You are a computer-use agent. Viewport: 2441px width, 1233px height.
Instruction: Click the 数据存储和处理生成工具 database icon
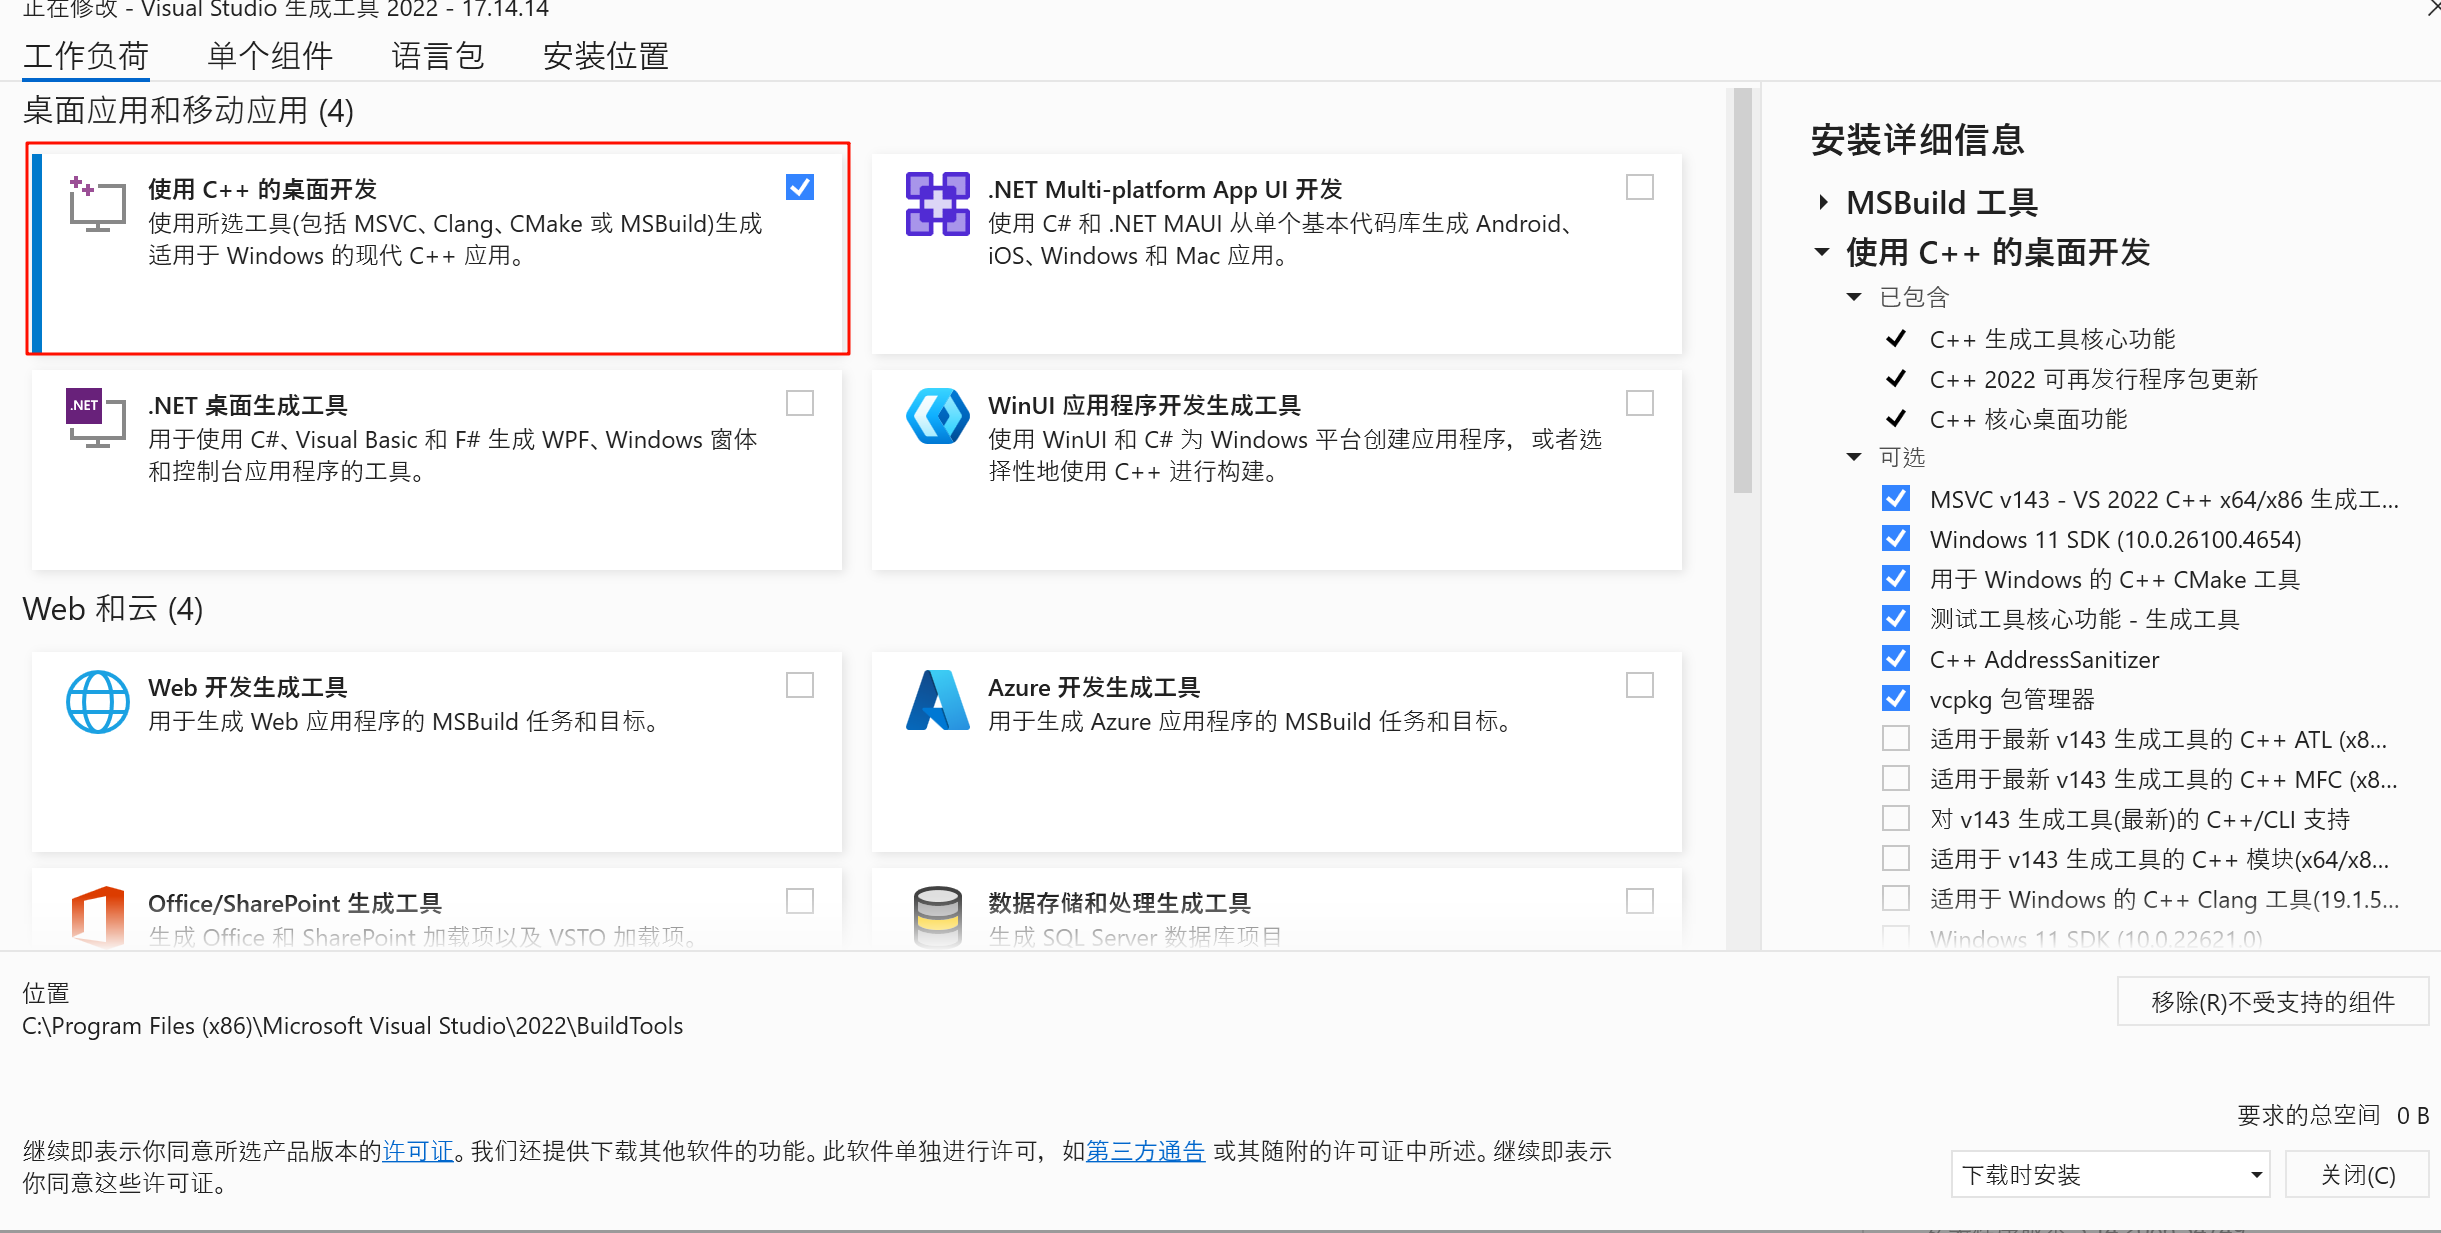tap(937, 915)
